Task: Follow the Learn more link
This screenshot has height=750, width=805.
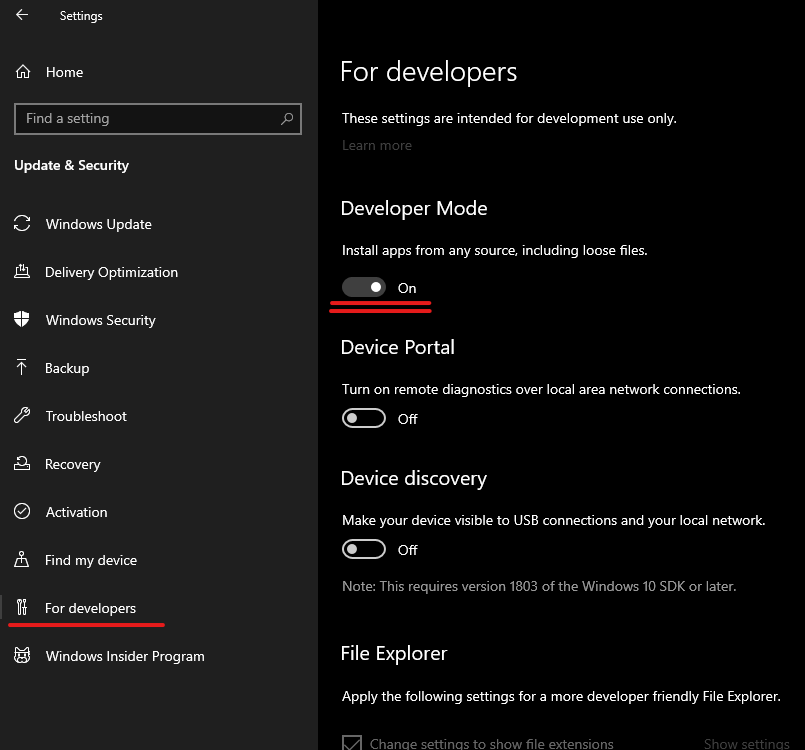Action: [377, 146]
